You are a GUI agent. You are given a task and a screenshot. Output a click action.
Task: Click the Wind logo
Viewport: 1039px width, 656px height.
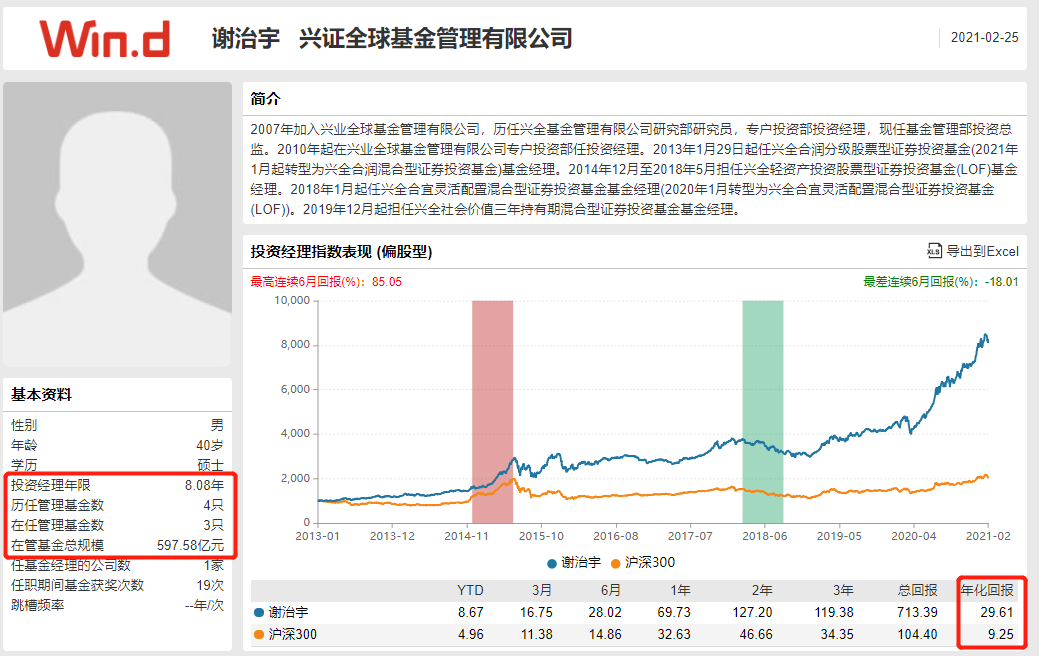click(105, 38)
